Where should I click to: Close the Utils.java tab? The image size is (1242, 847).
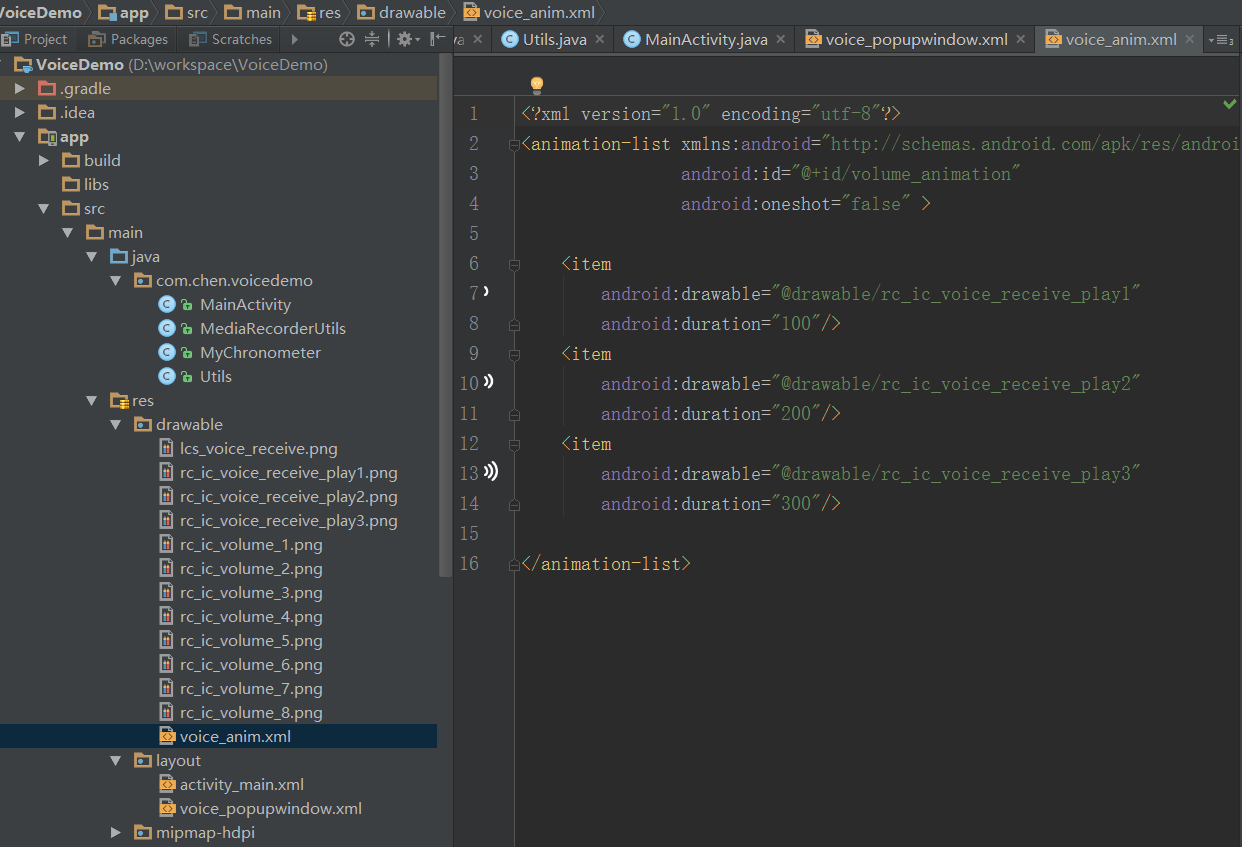pyautogui.click(x=599, y=39)
